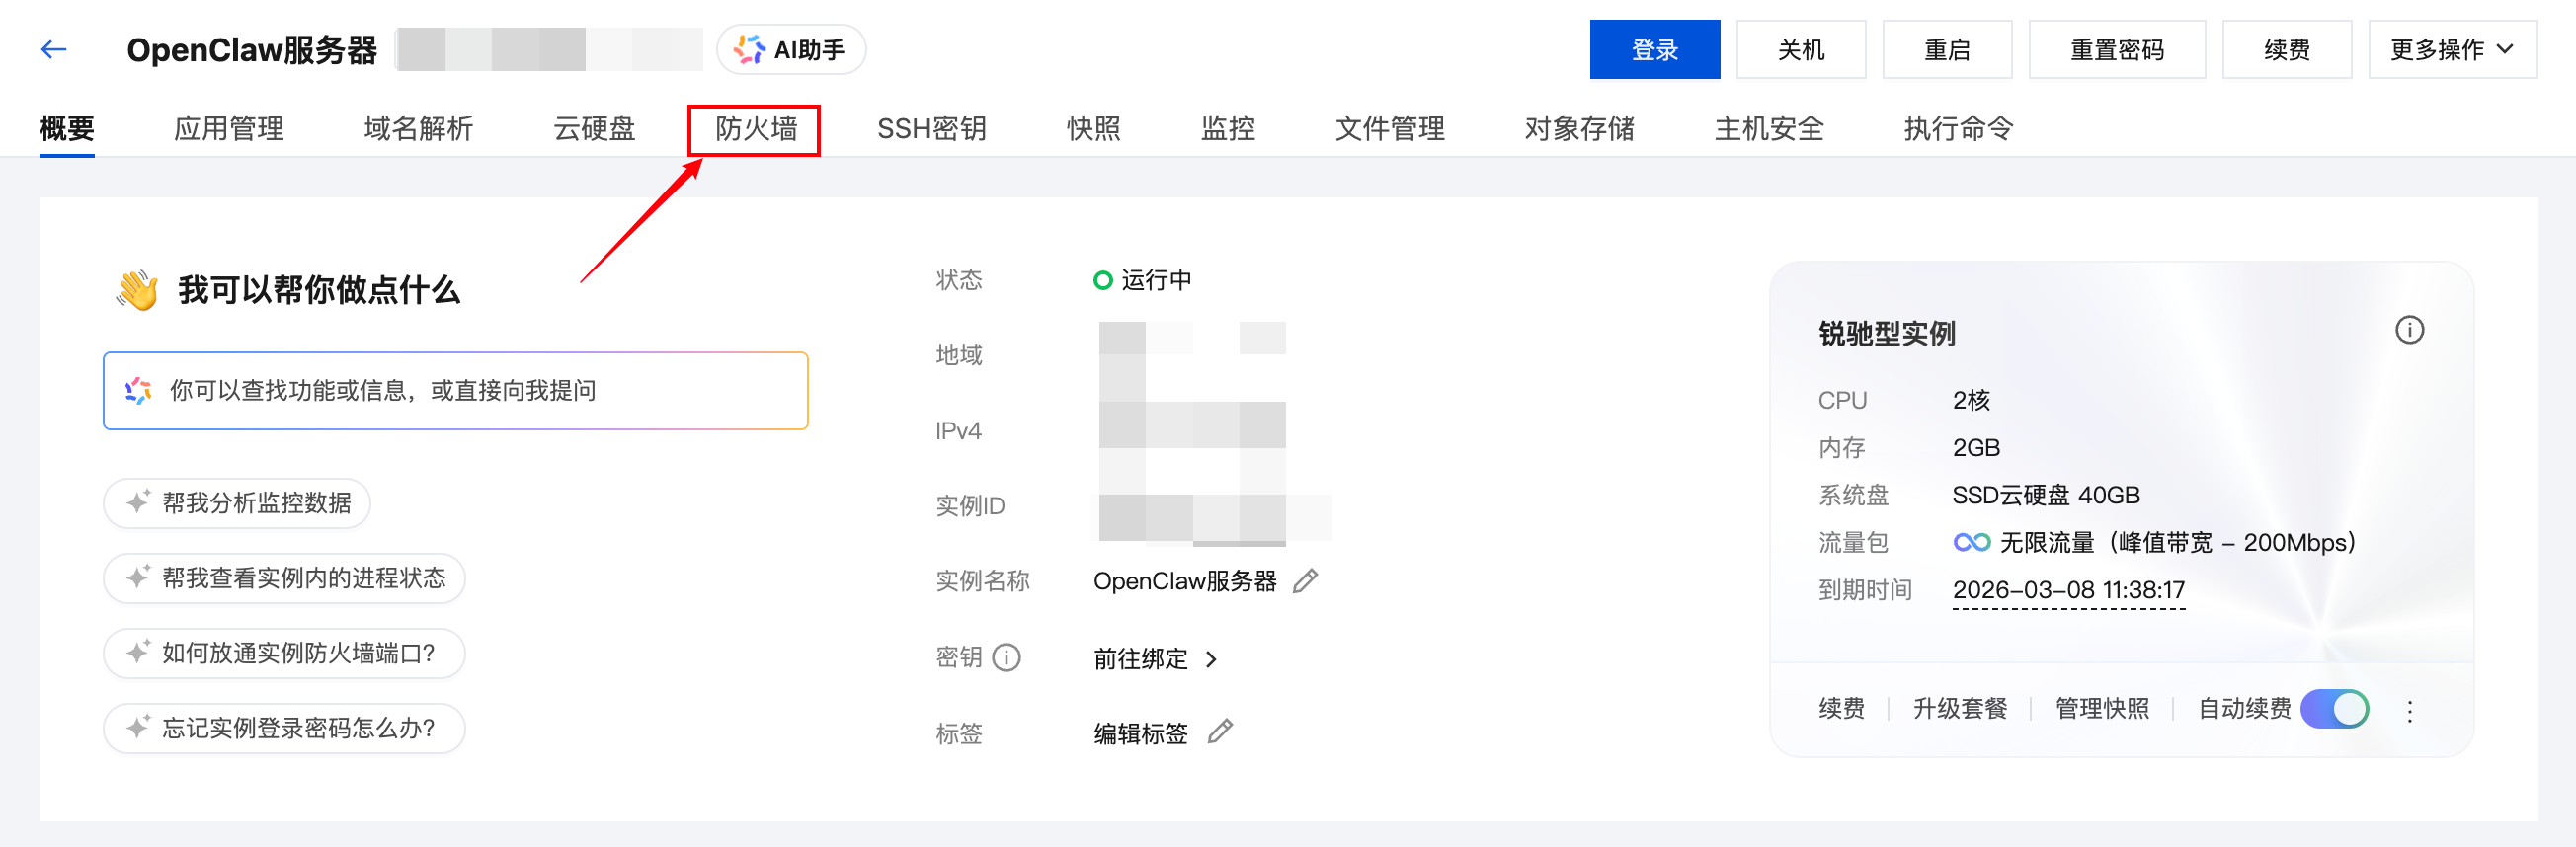
Task: Open the 域名解析 tab
Action: pyautogui.click(x=419, y=128)
